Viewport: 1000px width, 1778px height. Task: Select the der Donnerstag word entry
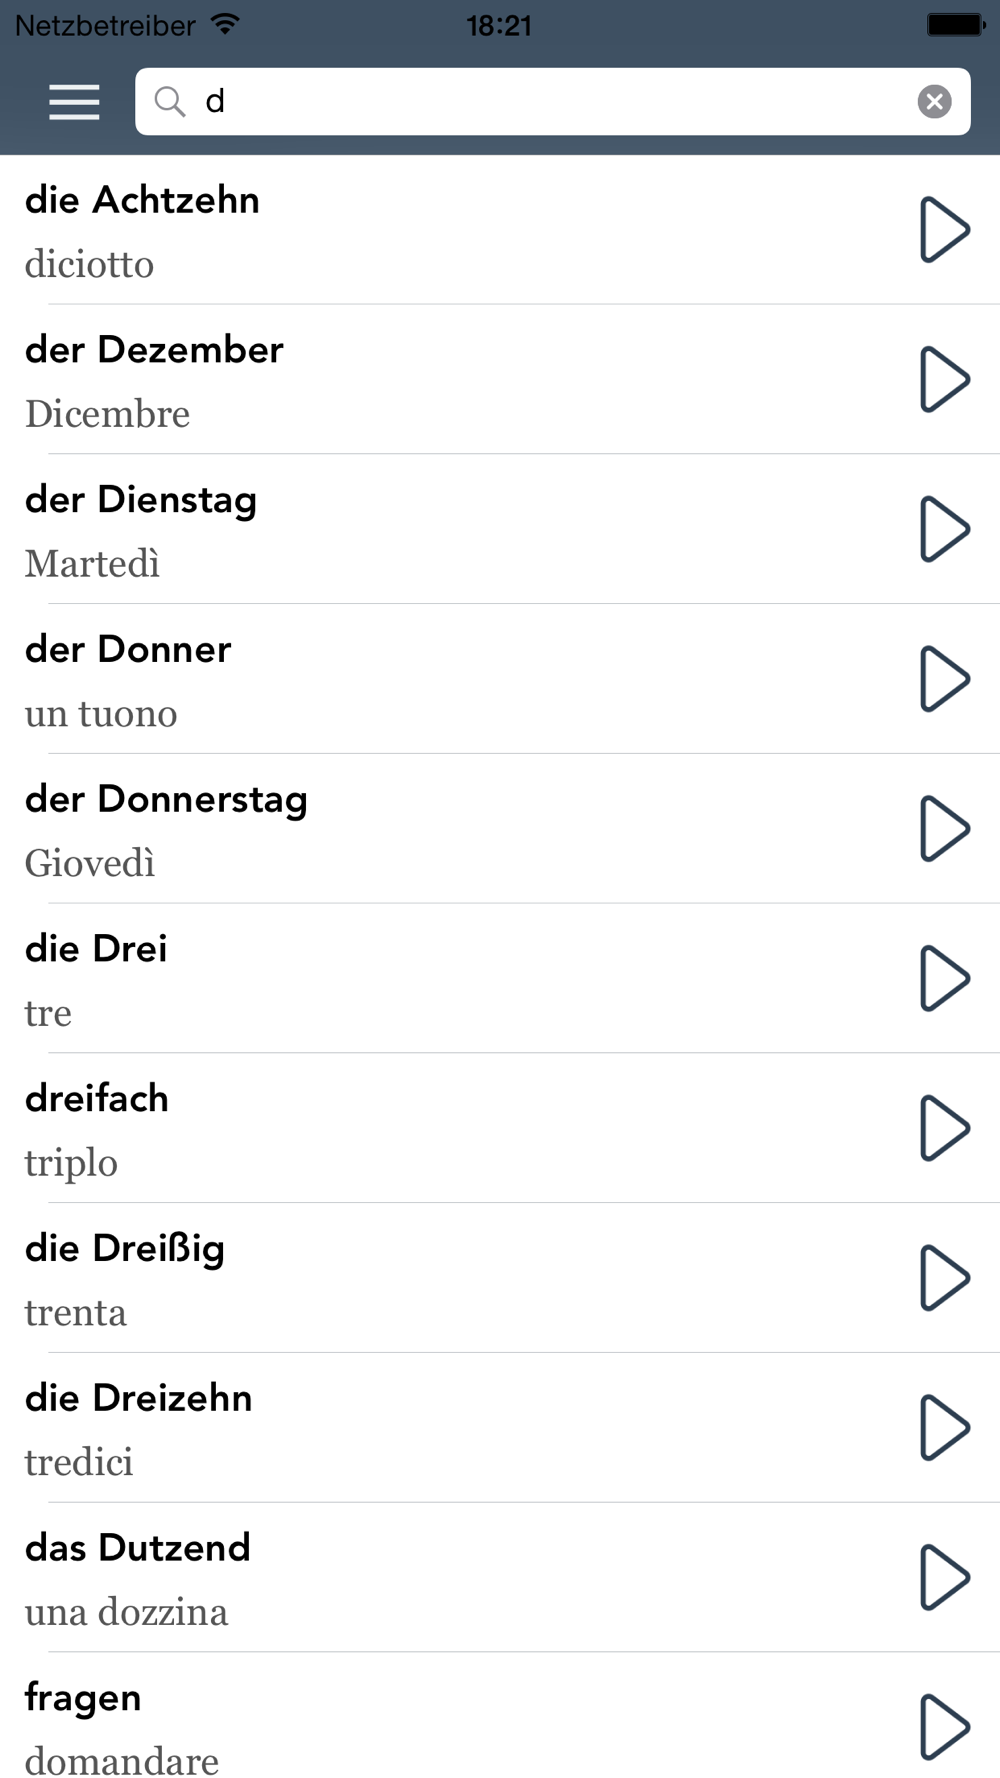[400, 829]
